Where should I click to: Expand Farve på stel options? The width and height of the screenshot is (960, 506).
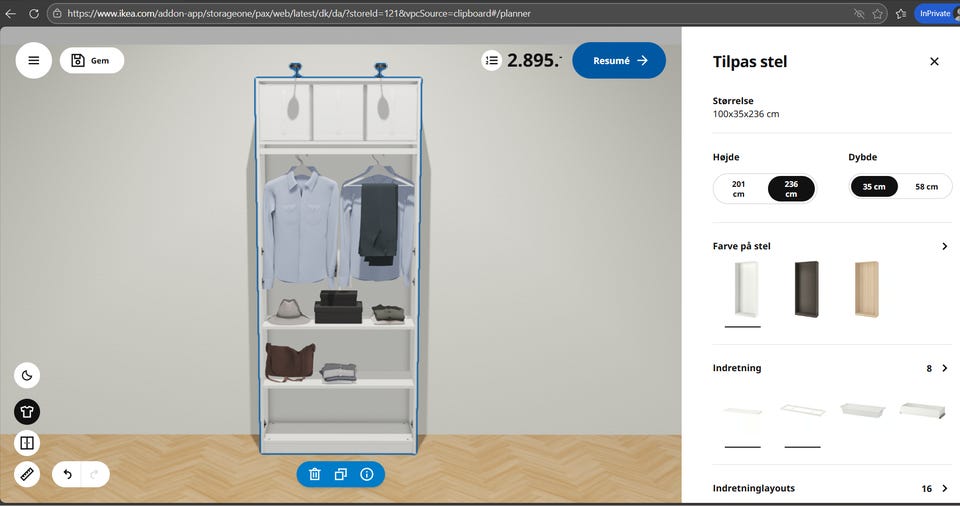click(x=945, y=246)
